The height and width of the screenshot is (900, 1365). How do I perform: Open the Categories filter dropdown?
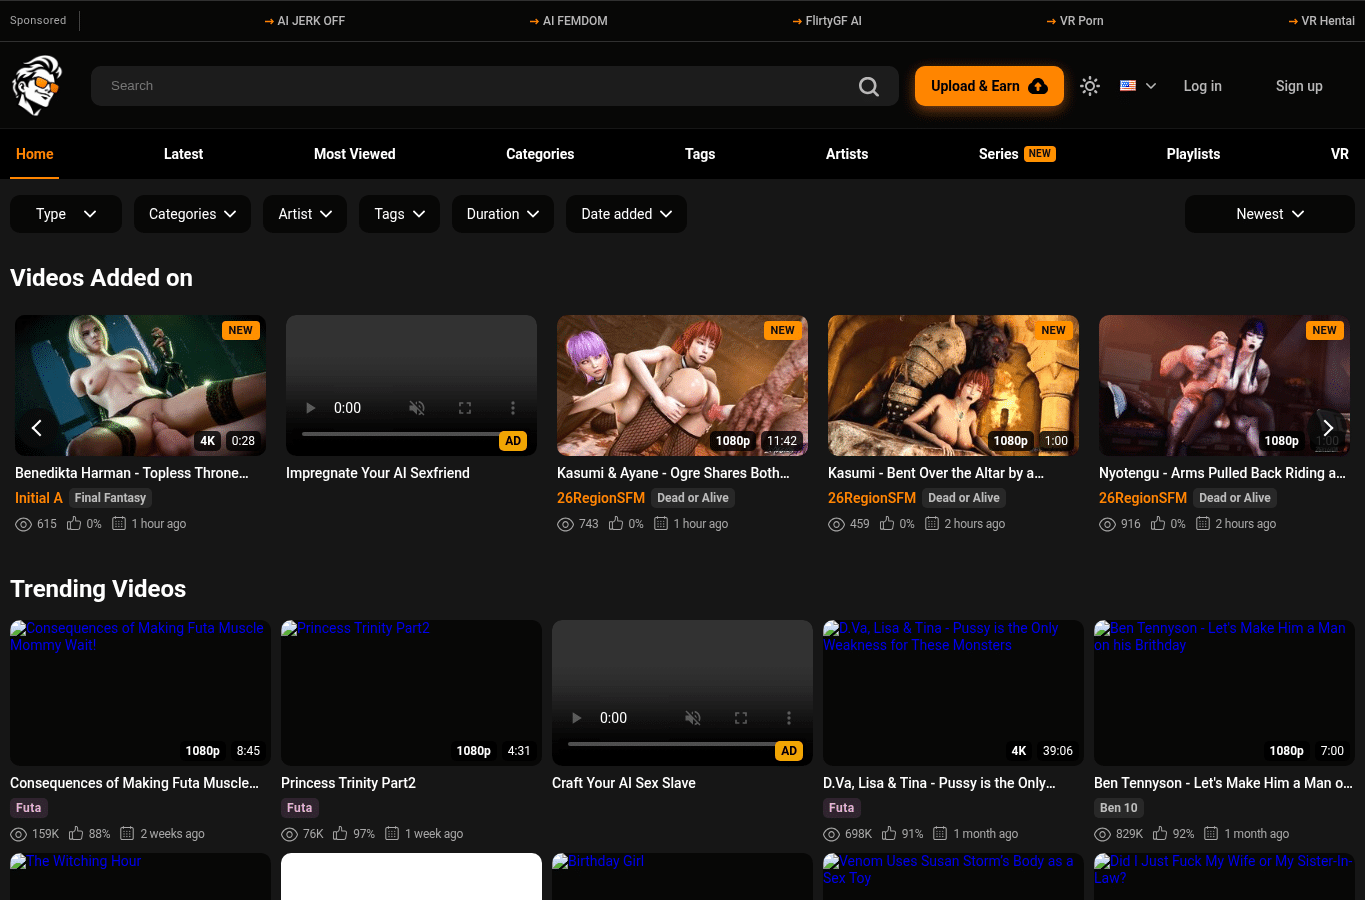[193, 214]
